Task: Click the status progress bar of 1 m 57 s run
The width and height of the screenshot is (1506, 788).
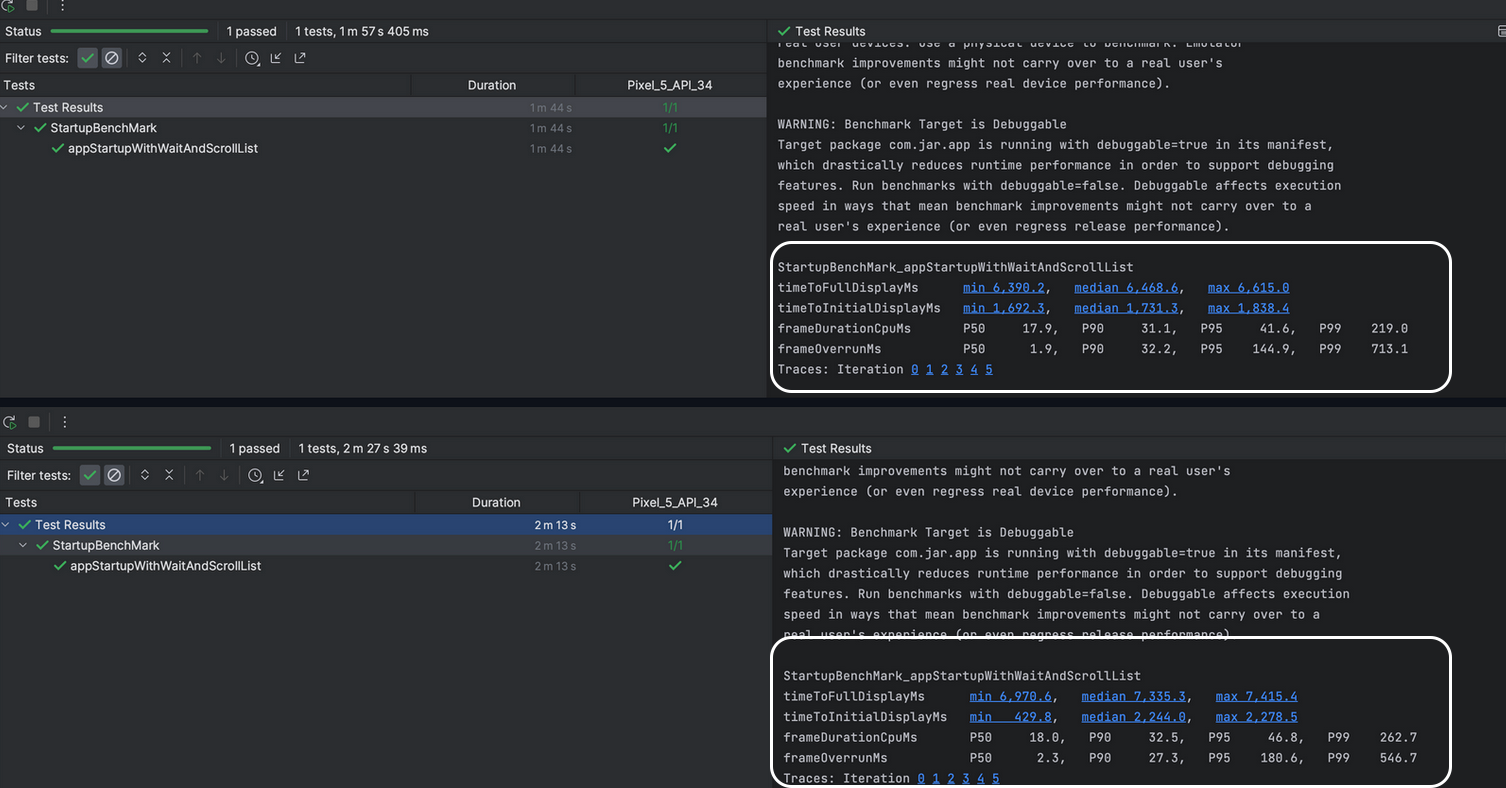Action: tap(129, 32)
